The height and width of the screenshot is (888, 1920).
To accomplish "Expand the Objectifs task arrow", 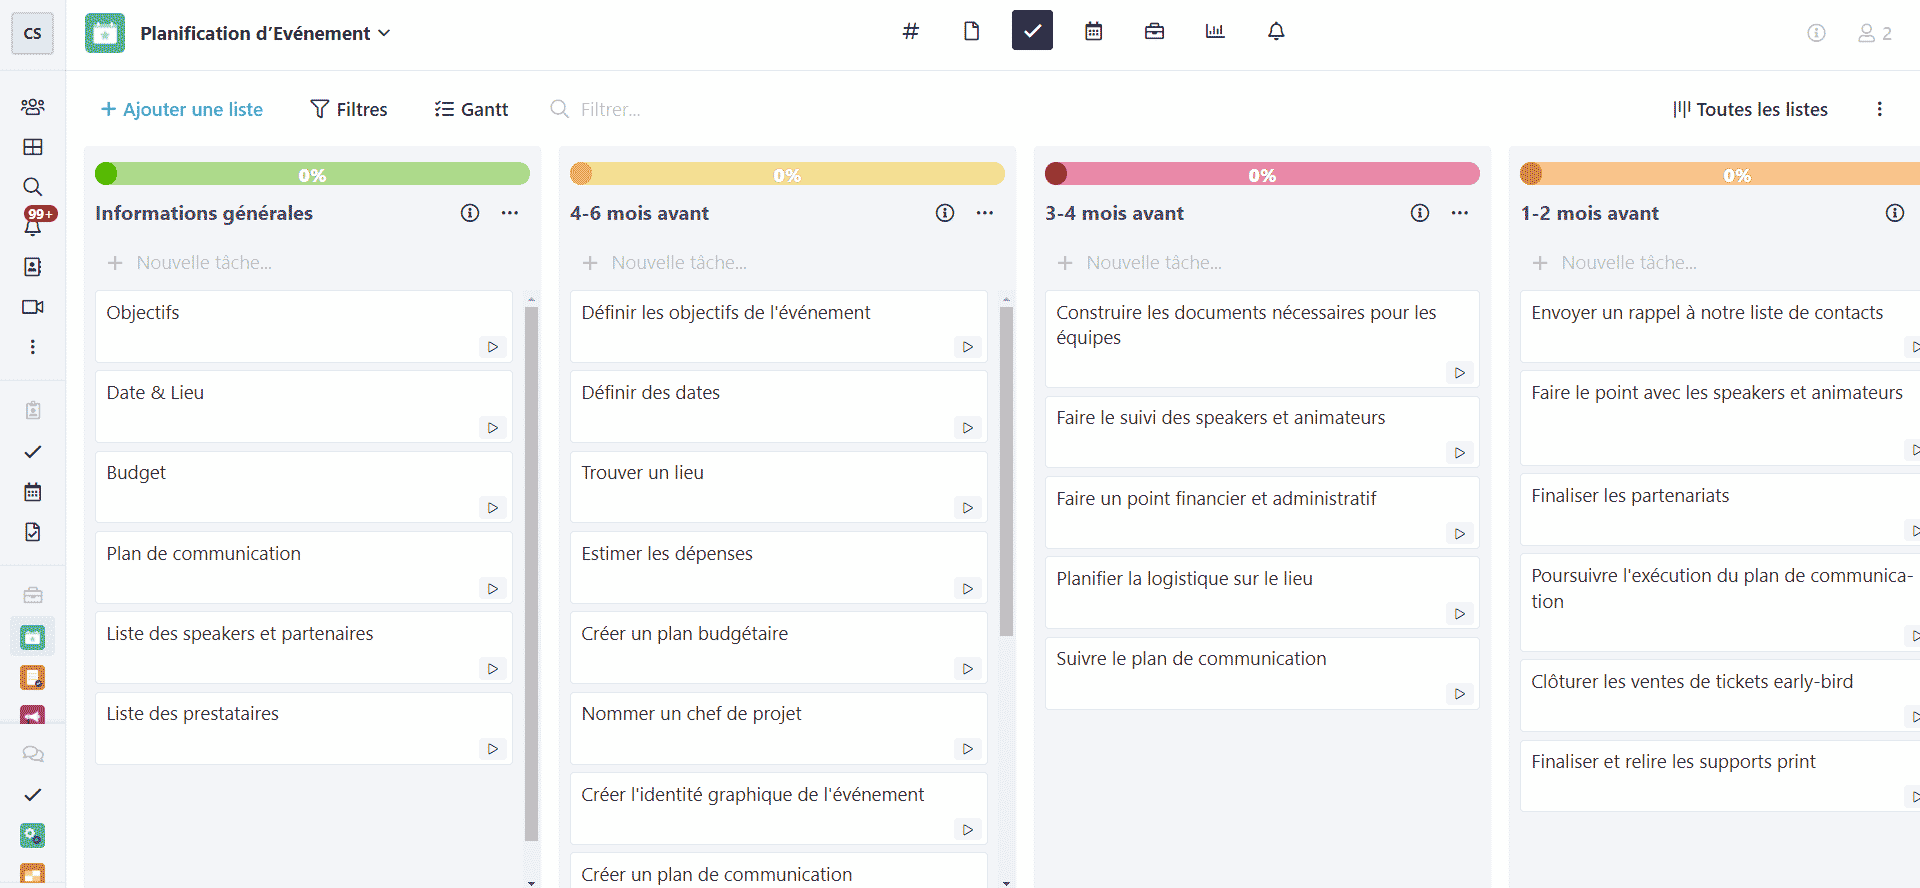I will [493, 347].
